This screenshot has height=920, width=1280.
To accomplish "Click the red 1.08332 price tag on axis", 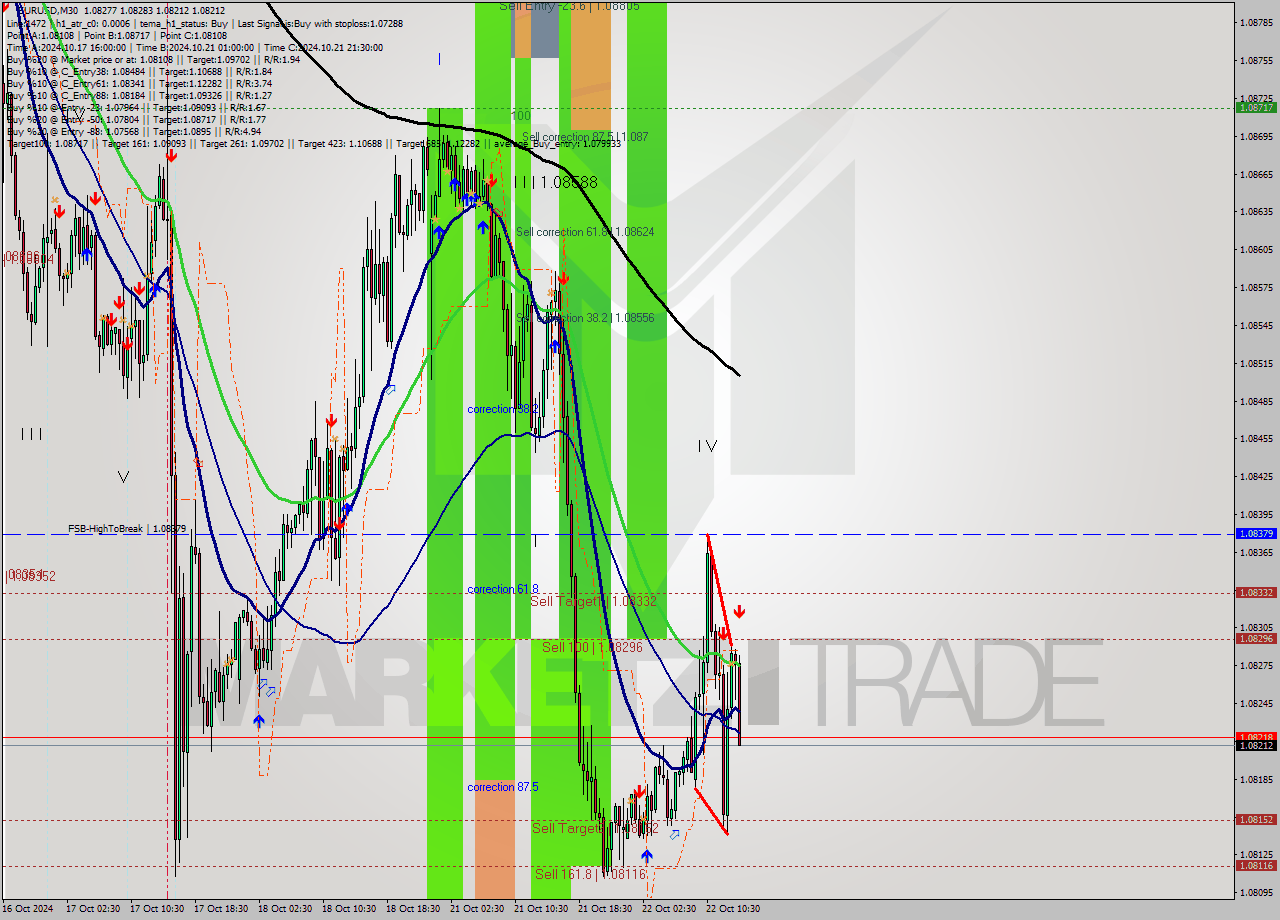I will pos(1256,592).
